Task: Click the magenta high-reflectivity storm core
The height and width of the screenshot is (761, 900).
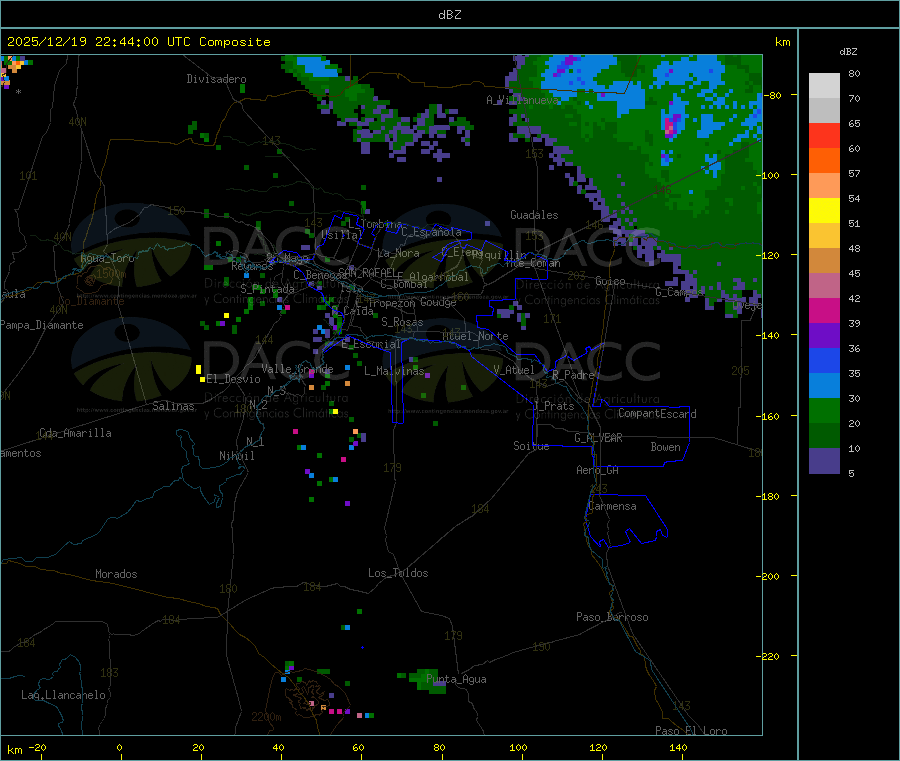Action: (670, 126)
